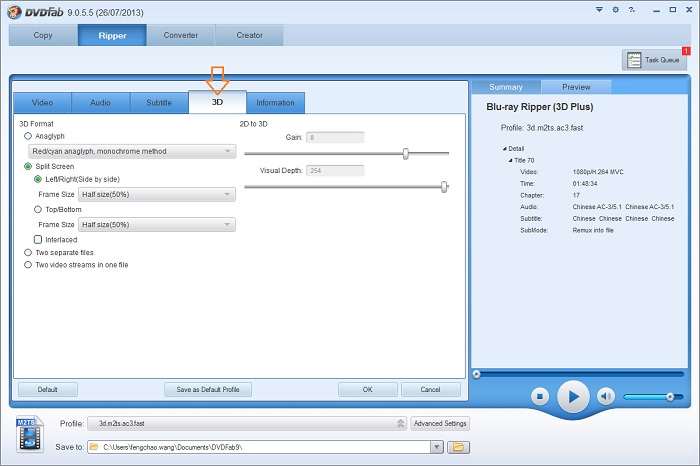Click the preview playback seek bar
This screenshot has width=700, height=466.
(x=578, y=374)
